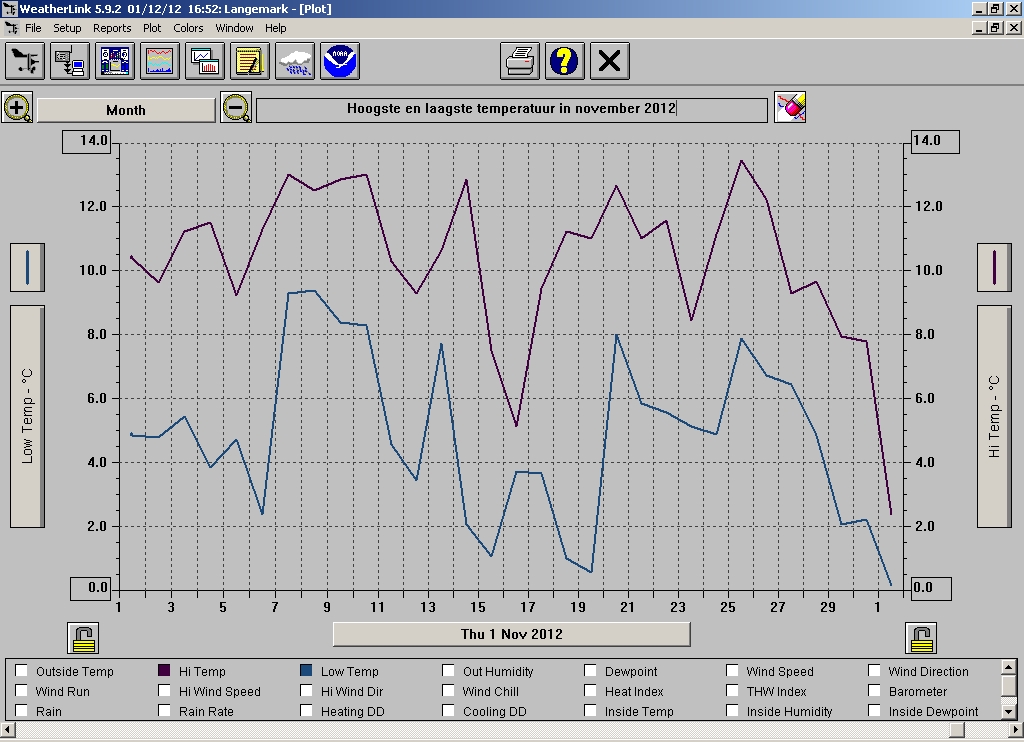Click the black X close plot icon

pyautogui.click(x=610, y=61)
